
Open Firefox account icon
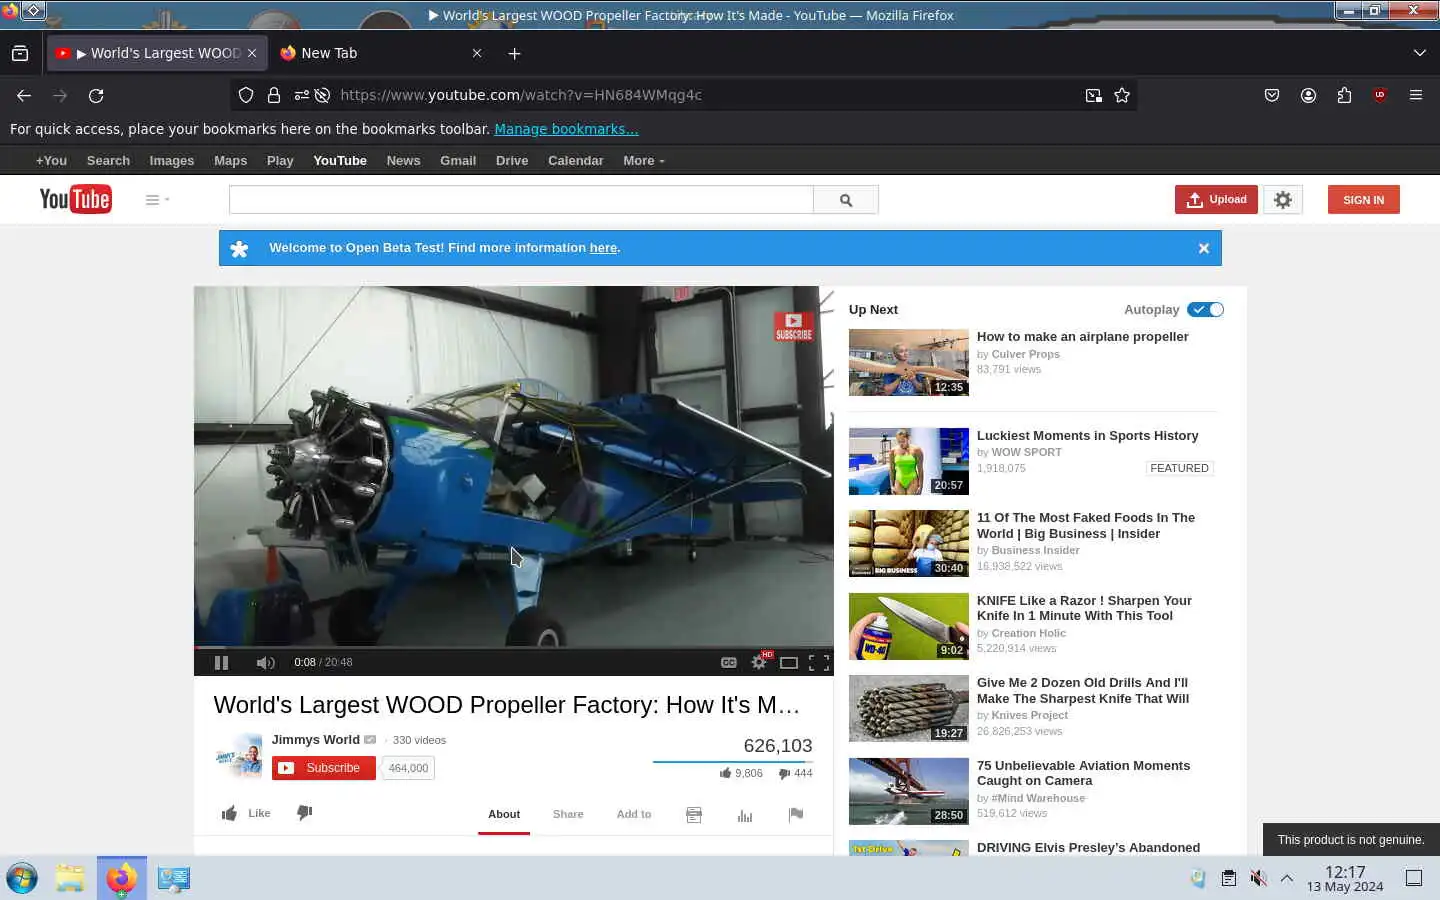1308,96
